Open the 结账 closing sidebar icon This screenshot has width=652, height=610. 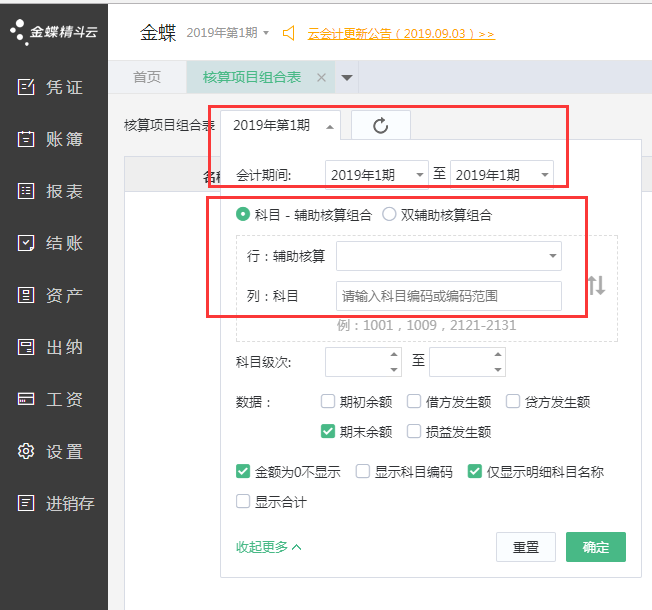(27, 243)
